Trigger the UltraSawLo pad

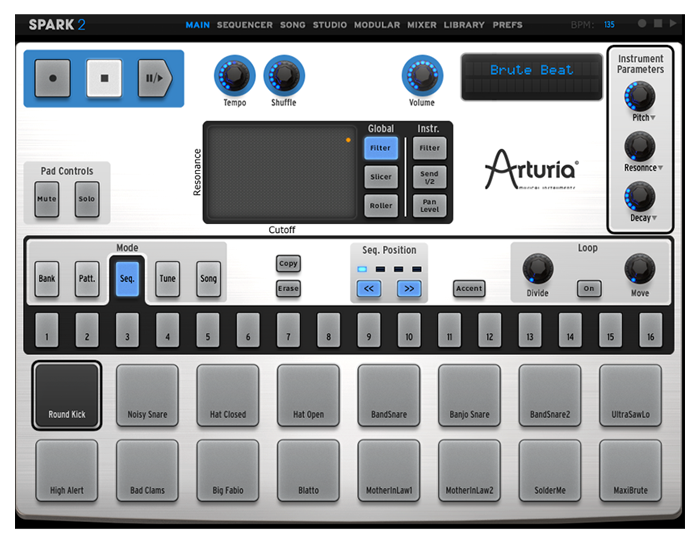(630, 395)
